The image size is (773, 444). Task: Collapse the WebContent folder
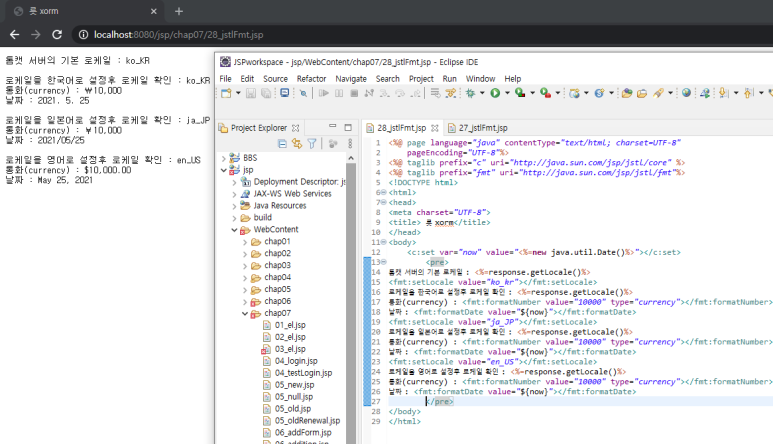(234, 229)
